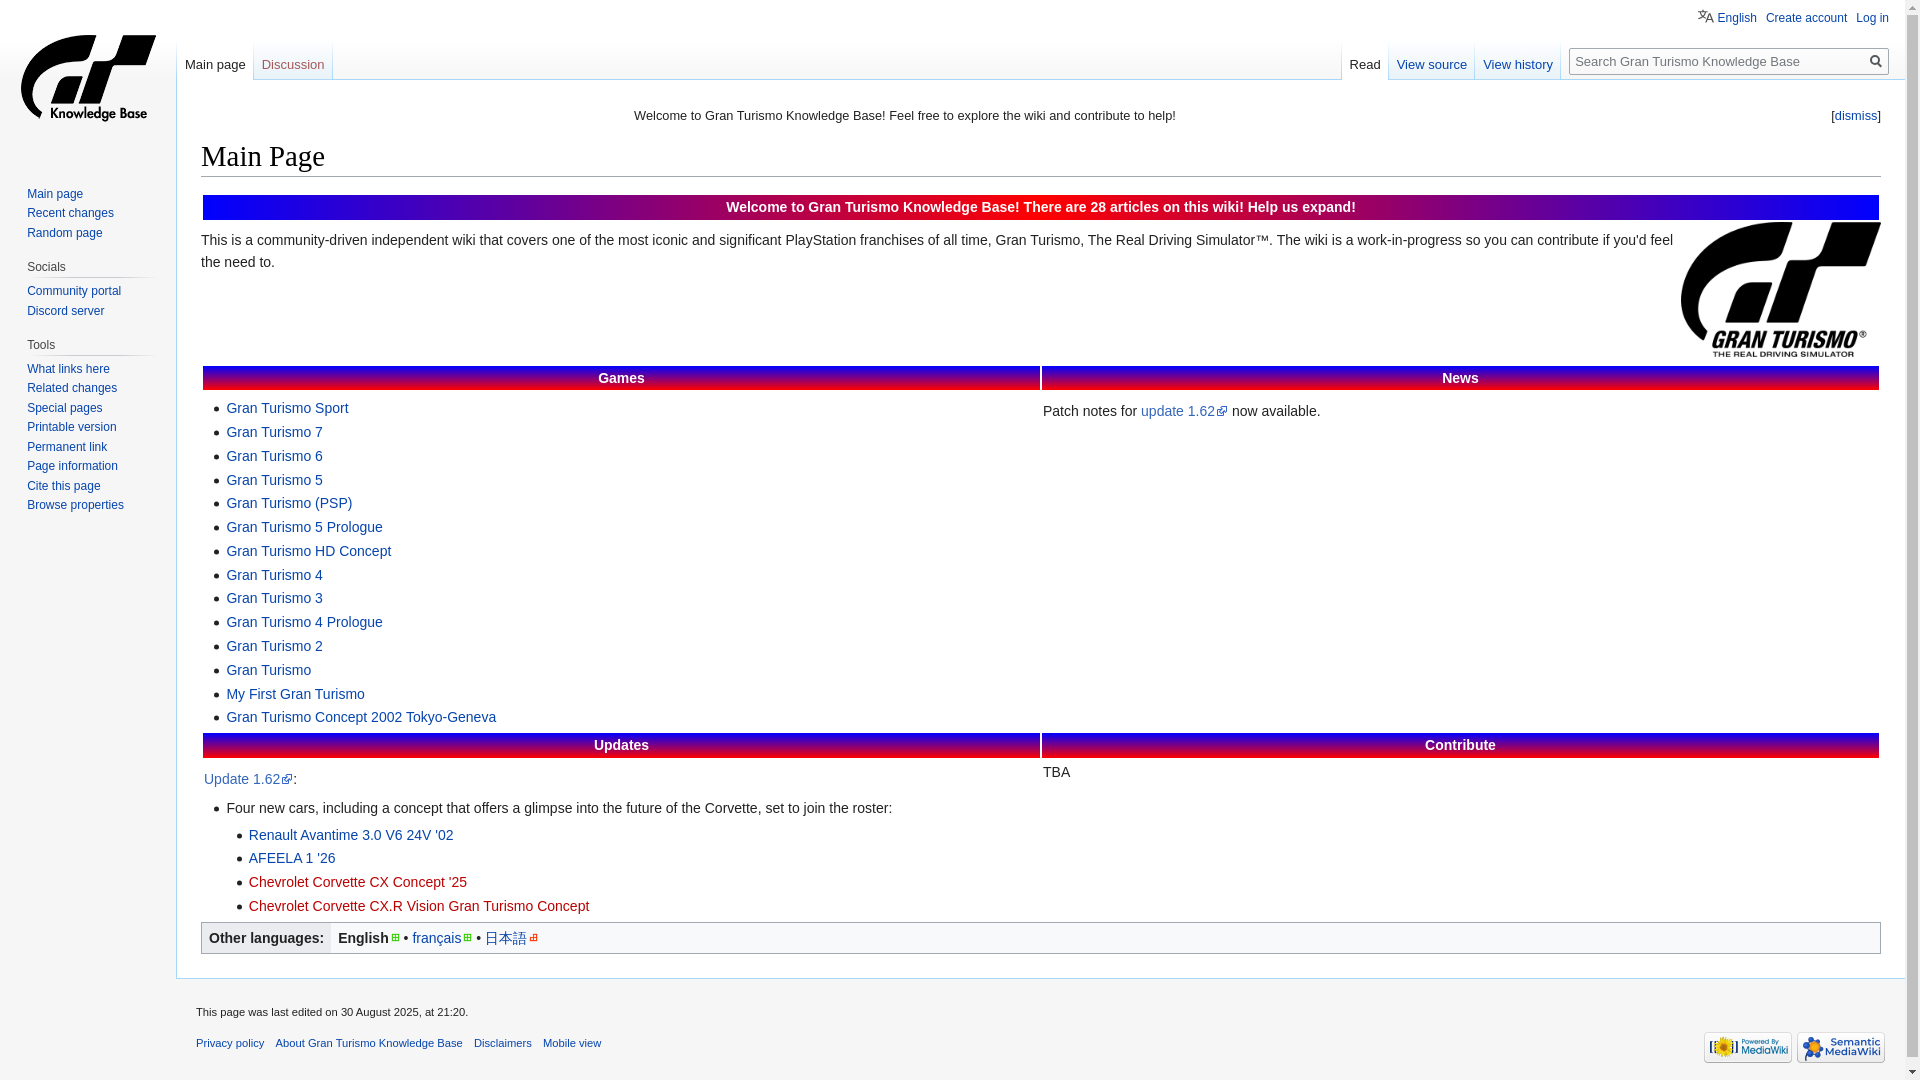This screenshot has height=1080, width=1920.
Task: Open Chevrolet Corvette CX Concept '25 page
Action: 358,882
